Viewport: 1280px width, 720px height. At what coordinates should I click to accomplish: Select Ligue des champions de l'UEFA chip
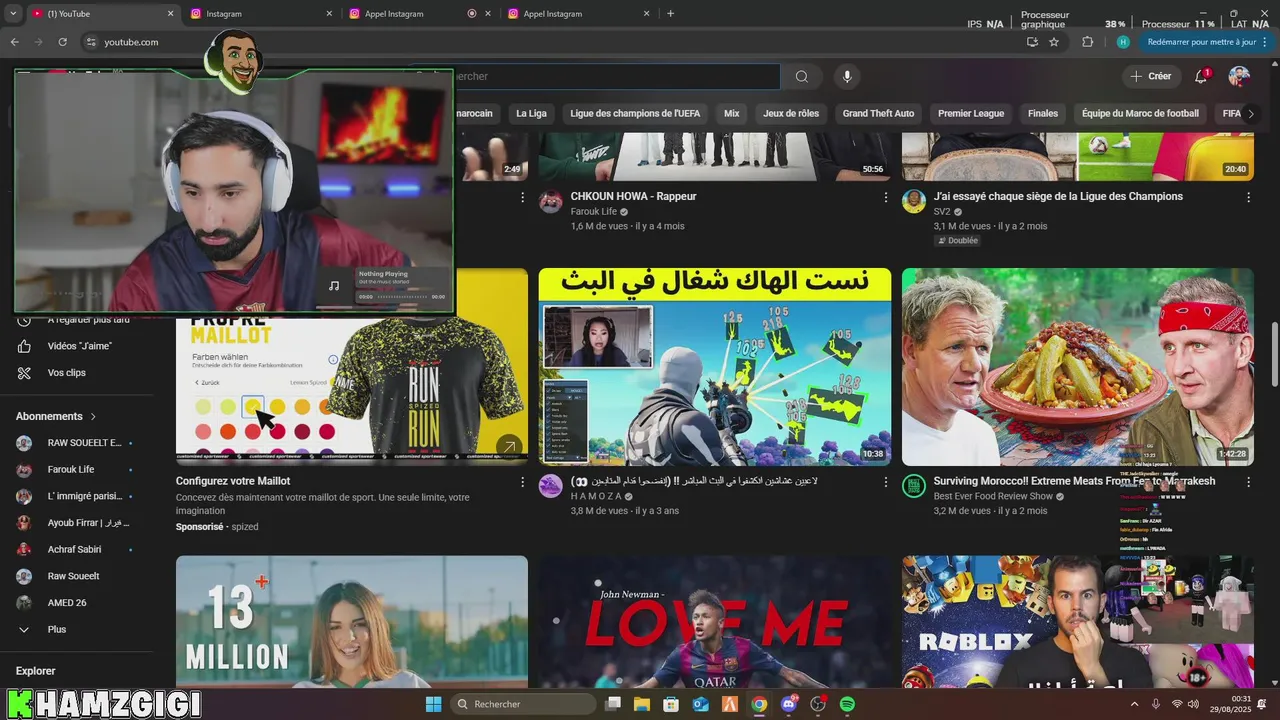[635, 113]
